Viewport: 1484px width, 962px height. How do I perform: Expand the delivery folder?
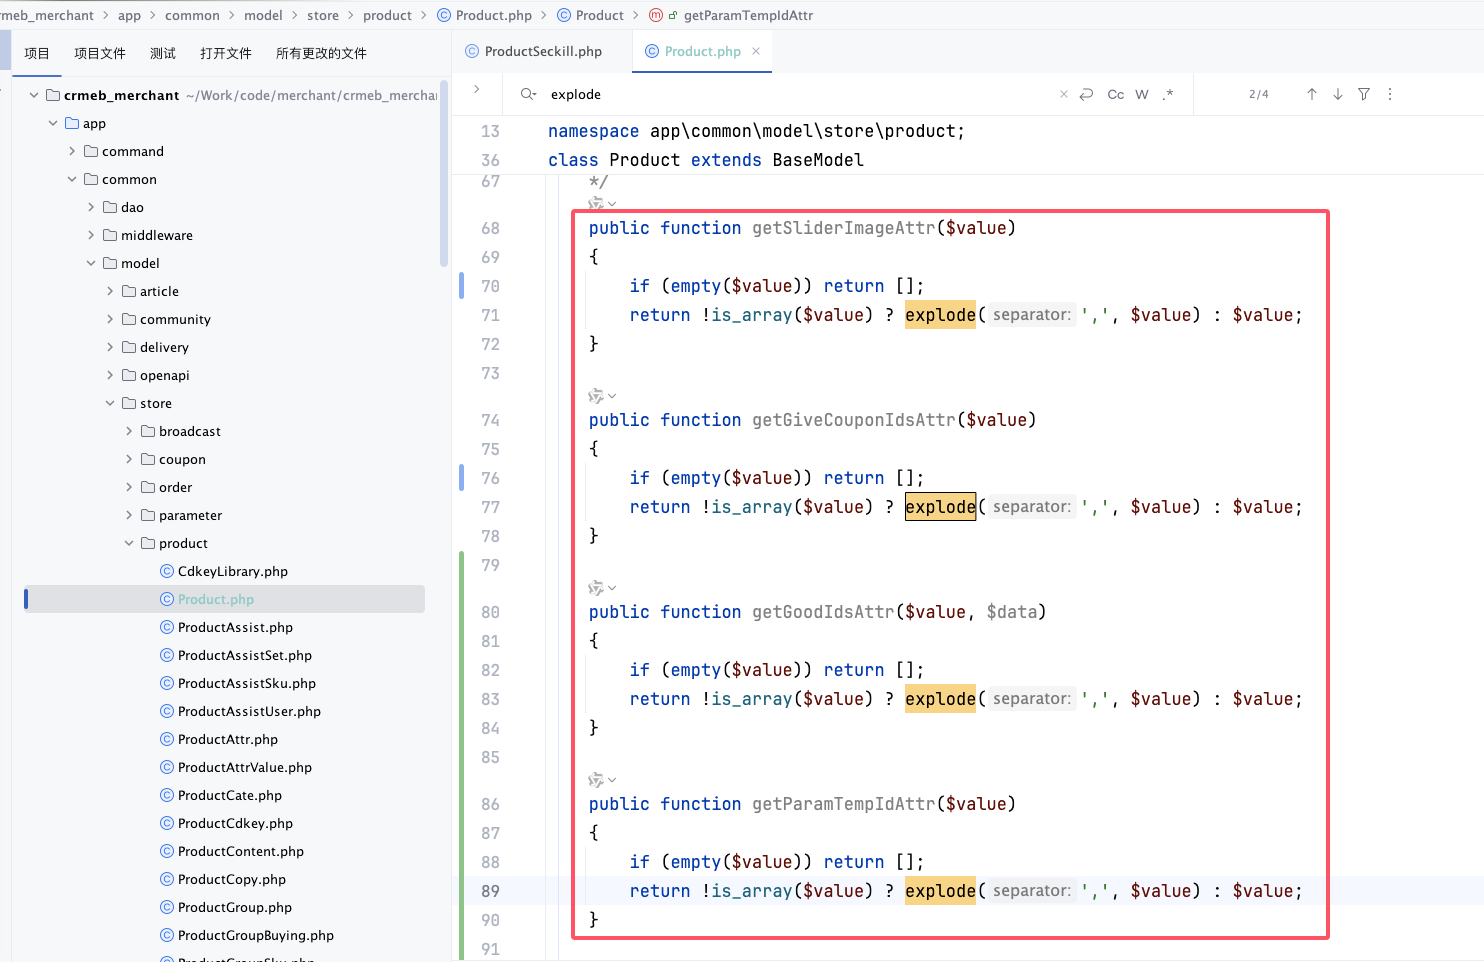coord(110,347)
